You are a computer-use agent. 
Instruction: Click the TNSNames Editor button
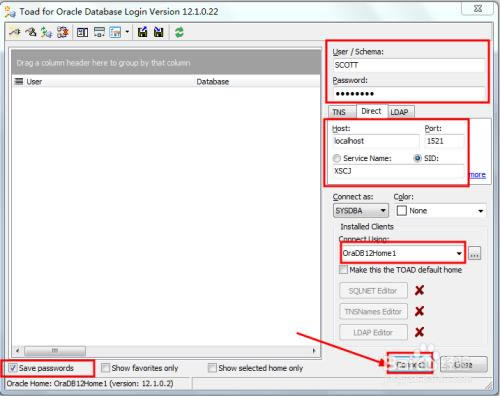373,312
